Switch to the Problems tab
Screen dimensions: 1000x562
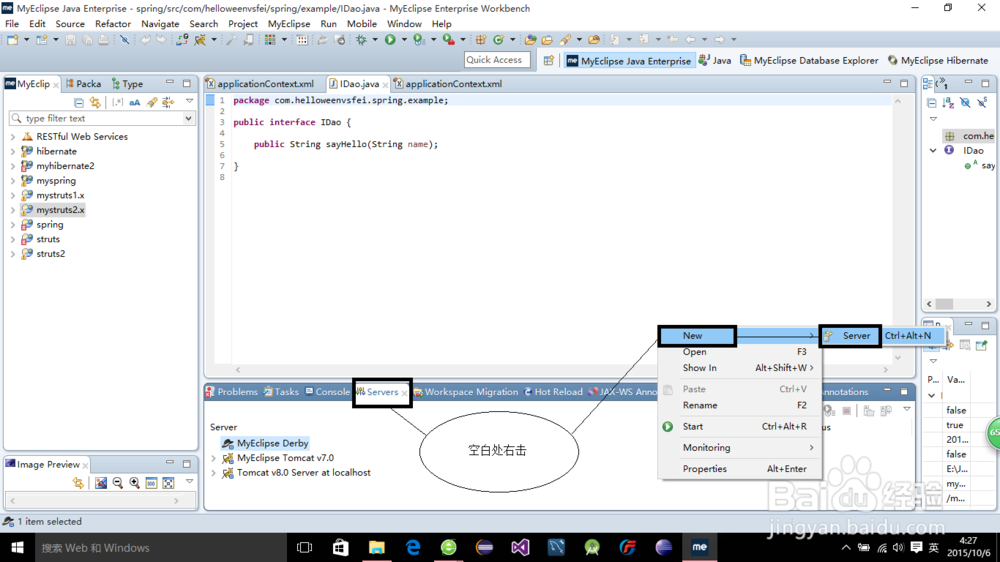(232, 392)
